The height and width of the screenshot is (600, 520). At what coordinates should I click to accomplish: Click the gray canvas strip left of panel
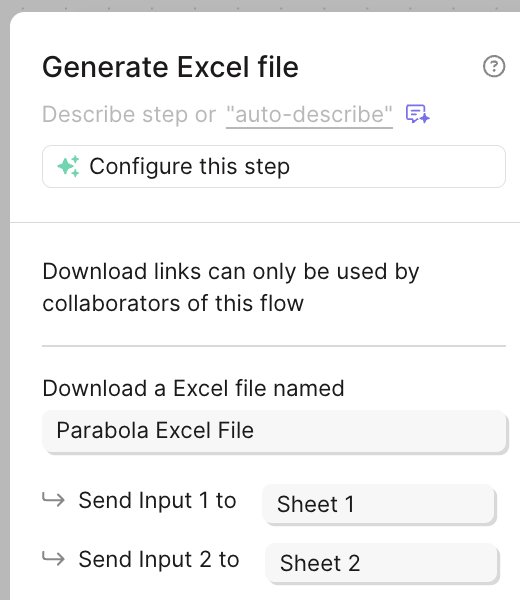coord(5,306)
